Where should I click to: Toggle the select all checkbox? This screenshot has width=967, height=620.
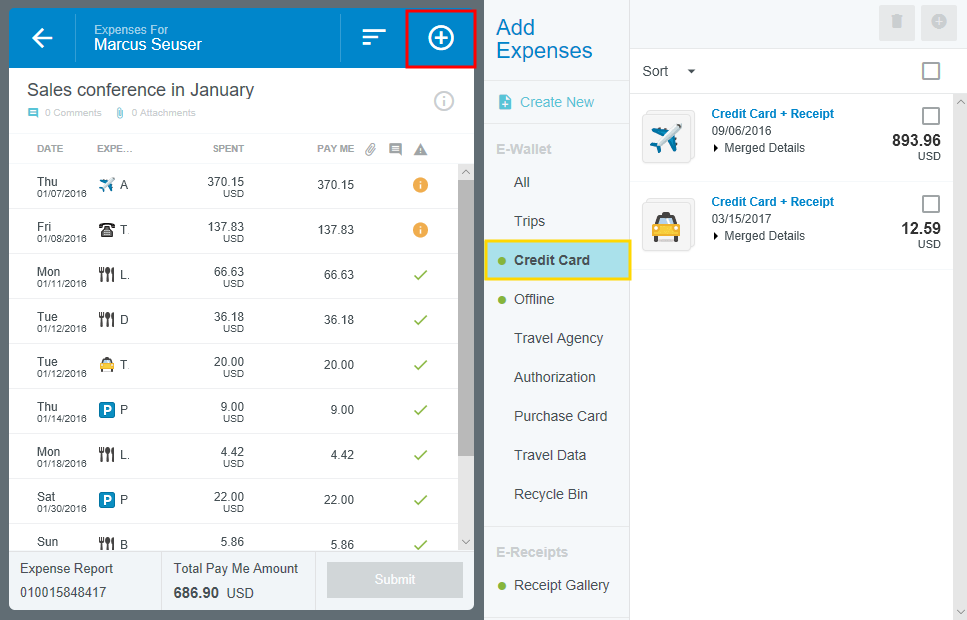pyautogui.click(x=931, y=71)
